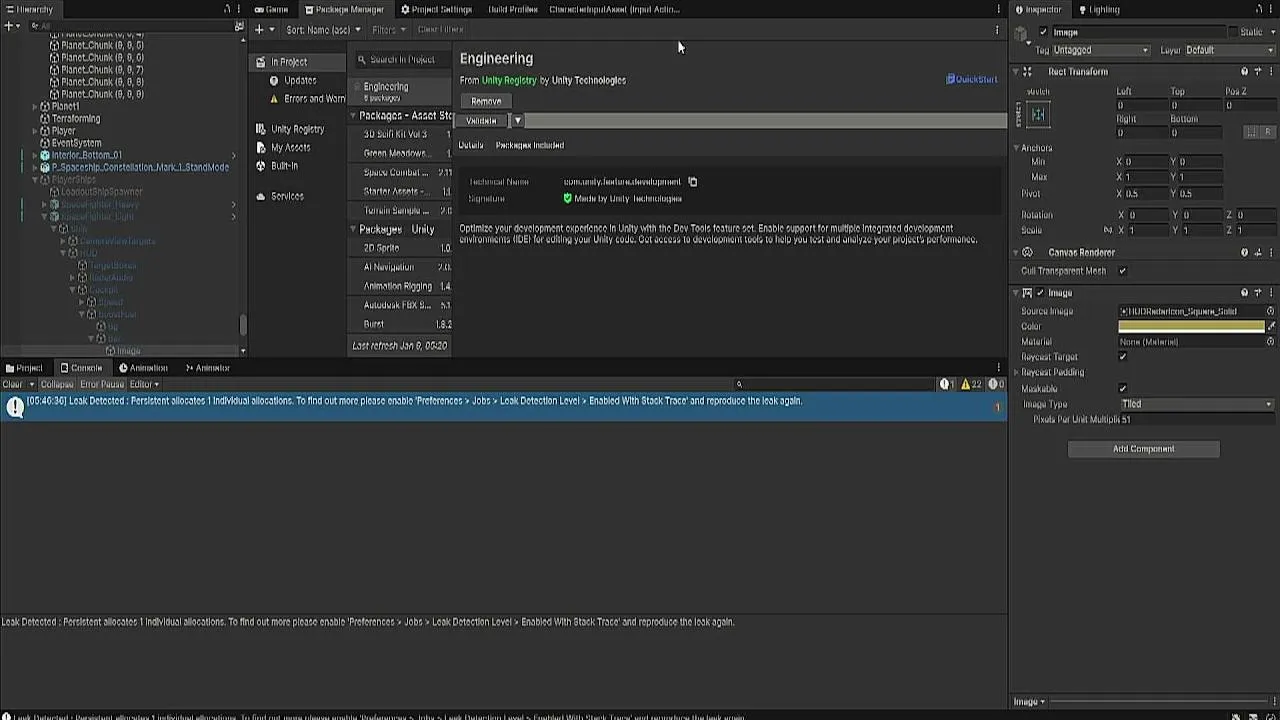Click the yellow Color swatch field
This screenshot has height=720, width=1280.
[1191, 326]
